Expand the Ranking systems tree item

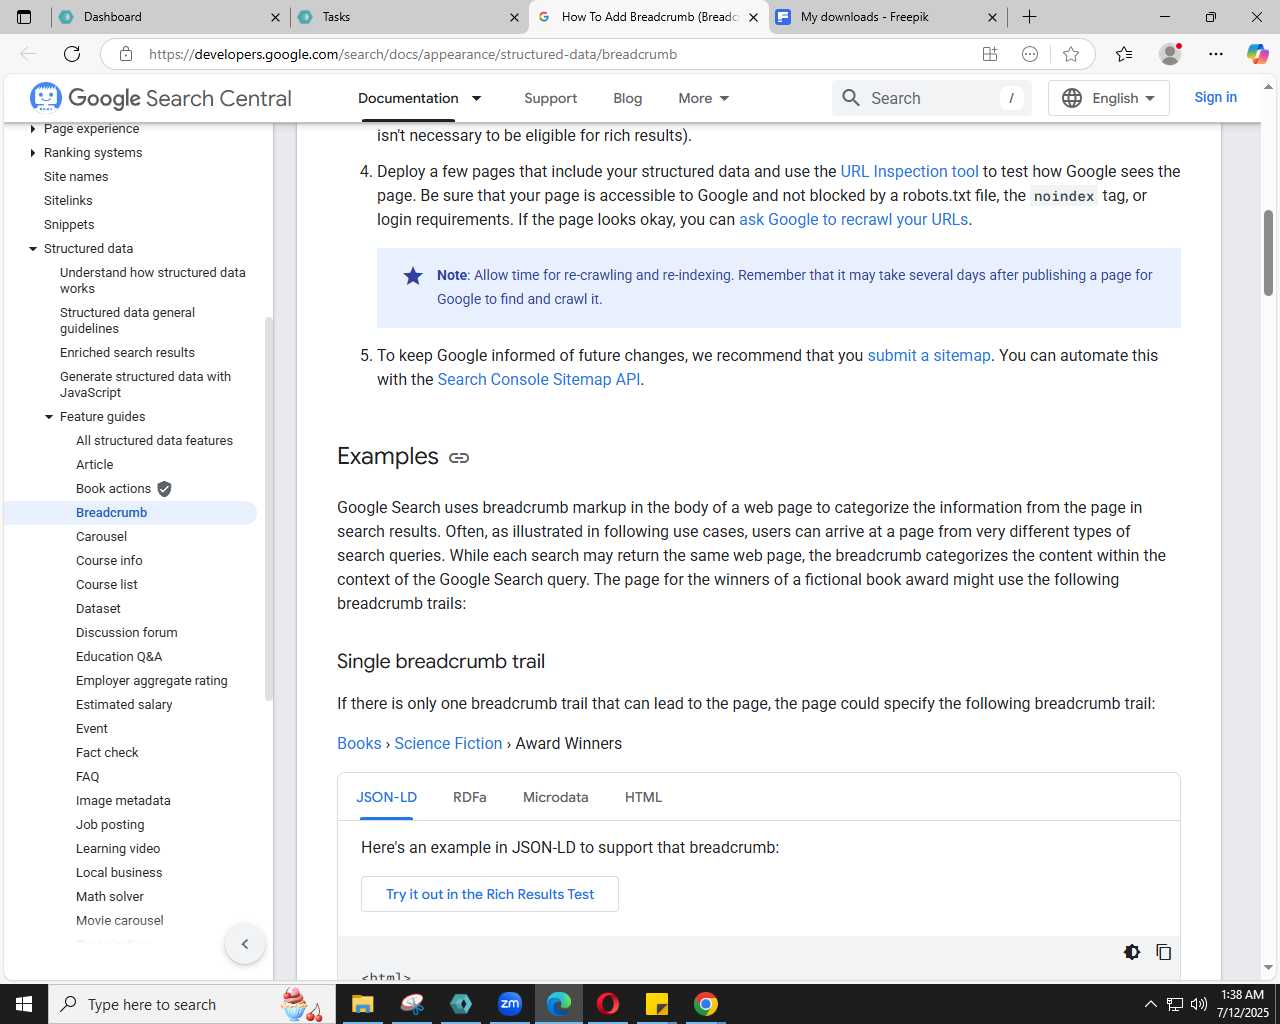[x=33, y=153]
